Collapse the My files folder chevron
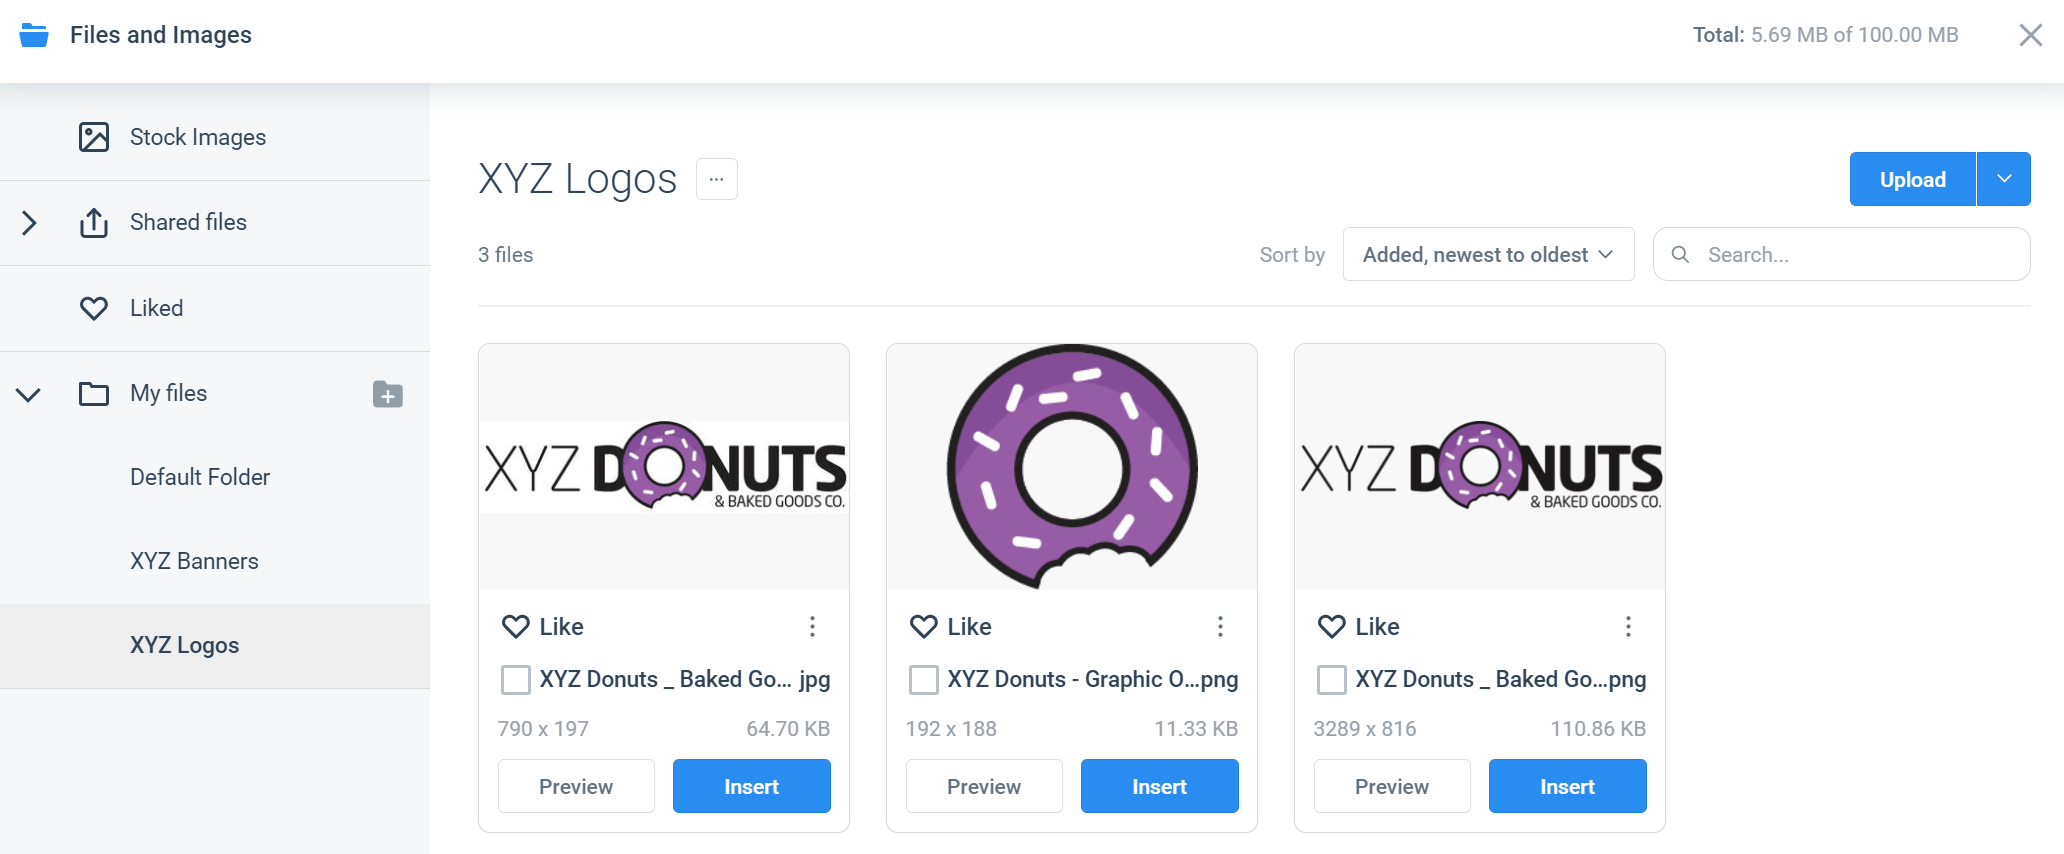 [28, 394]
